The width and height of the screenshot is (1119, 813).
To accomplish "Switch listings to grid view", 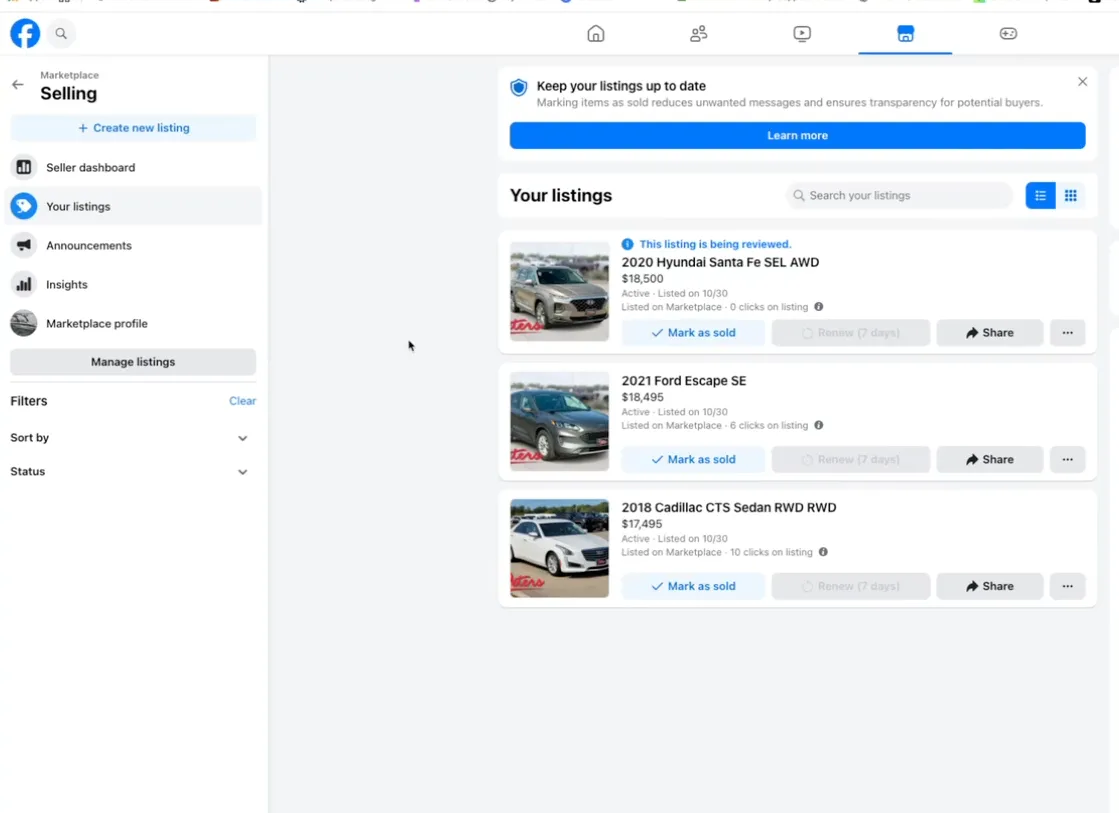I will coord(1070,196).
